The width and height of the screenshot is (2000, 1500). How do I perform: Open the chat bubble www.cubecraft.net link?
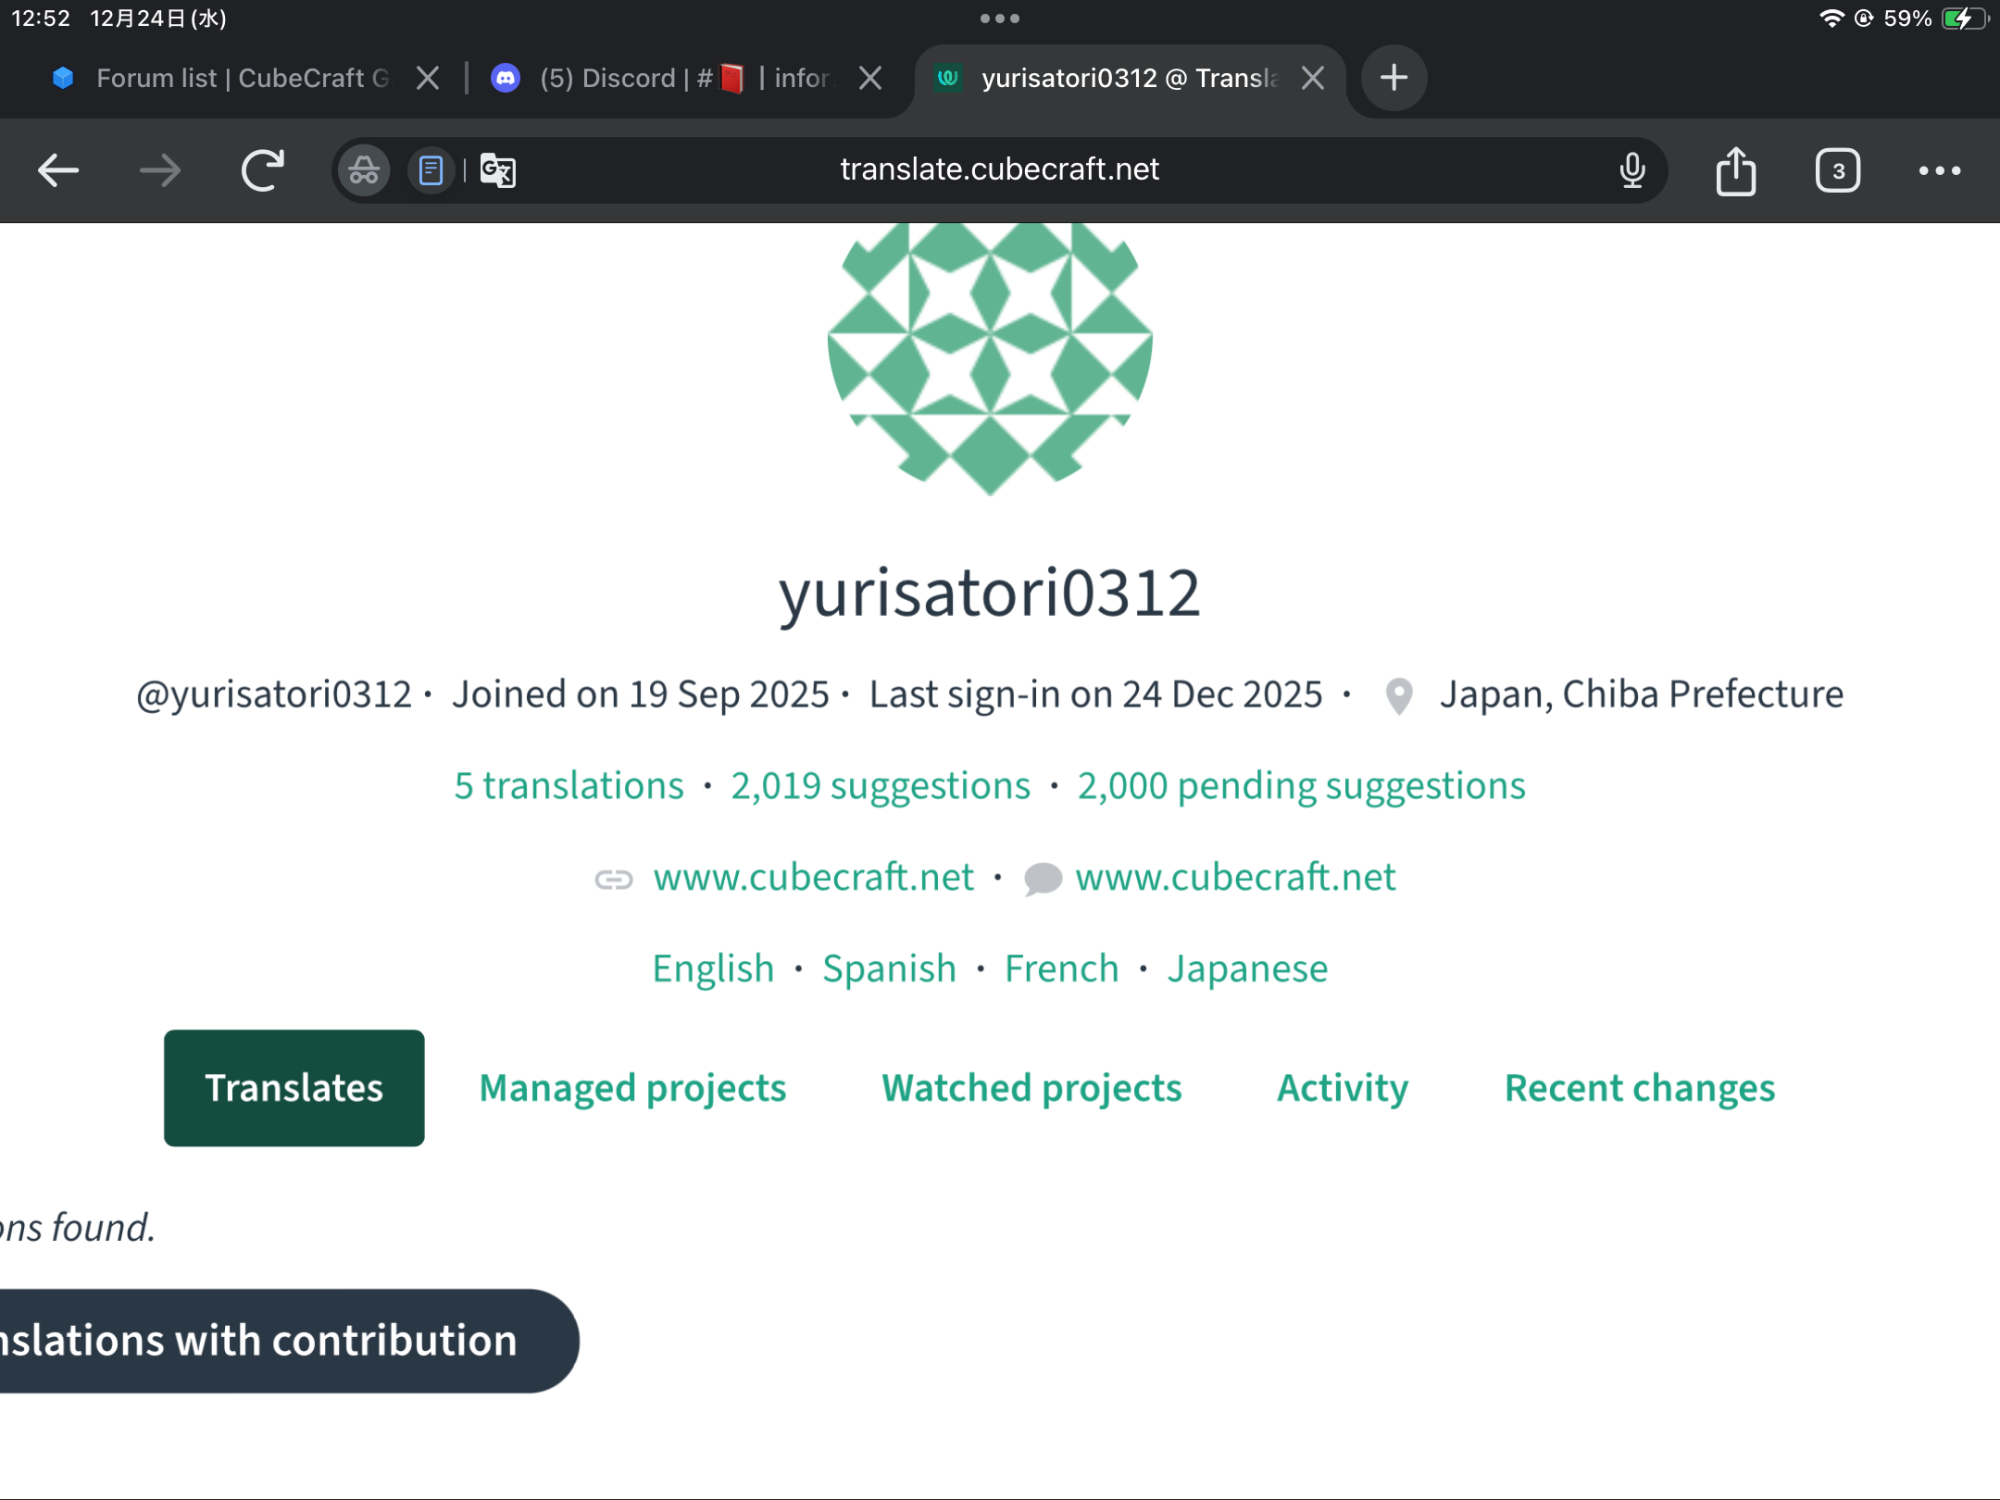tap(1235, 878)
